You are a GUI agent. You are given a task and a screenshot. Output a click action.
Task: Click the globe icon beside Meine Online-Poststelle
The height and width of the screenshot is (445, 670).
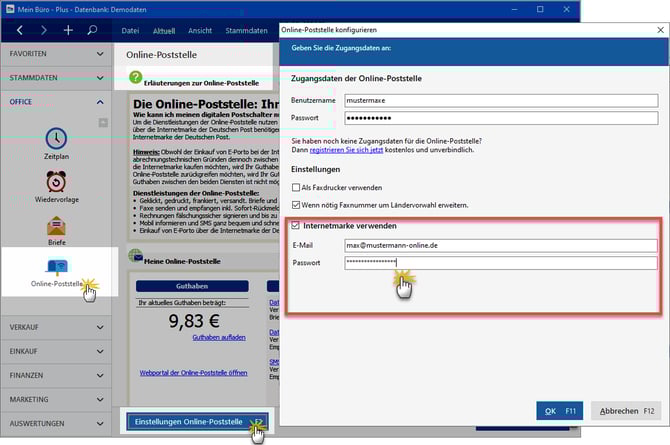(x=135, y=256)
